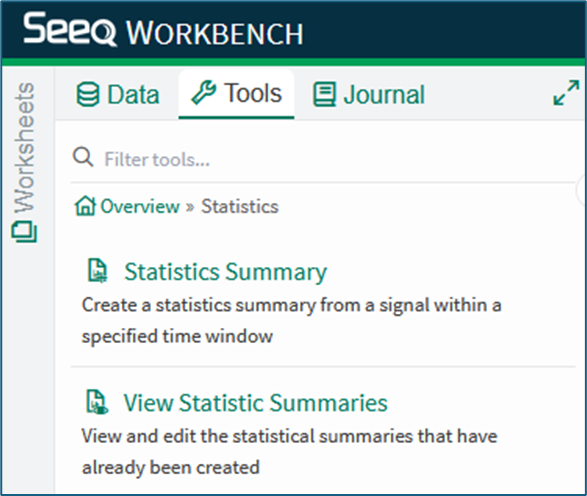Screen dimensions: 587x496
Task: Open the Worksheets side panel label
Action: [x=25, y=148]
